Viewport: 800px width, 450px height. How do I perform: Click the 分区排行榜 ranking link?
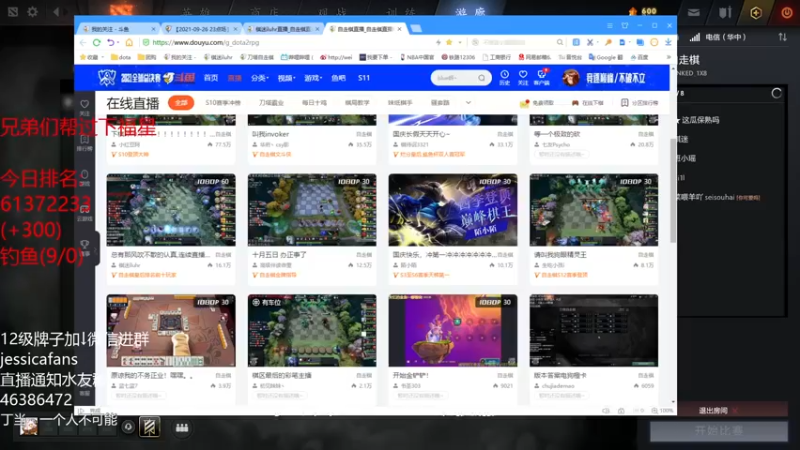639,103
